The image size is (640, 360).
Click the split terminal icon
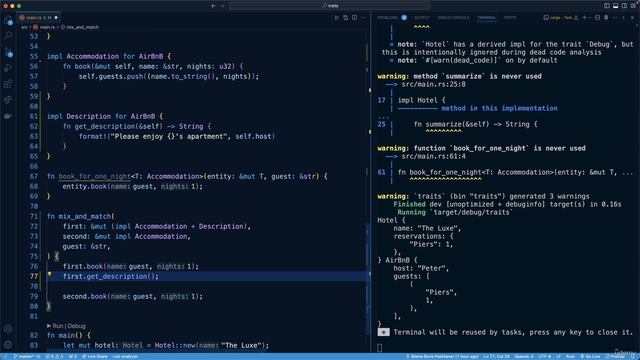598,18
